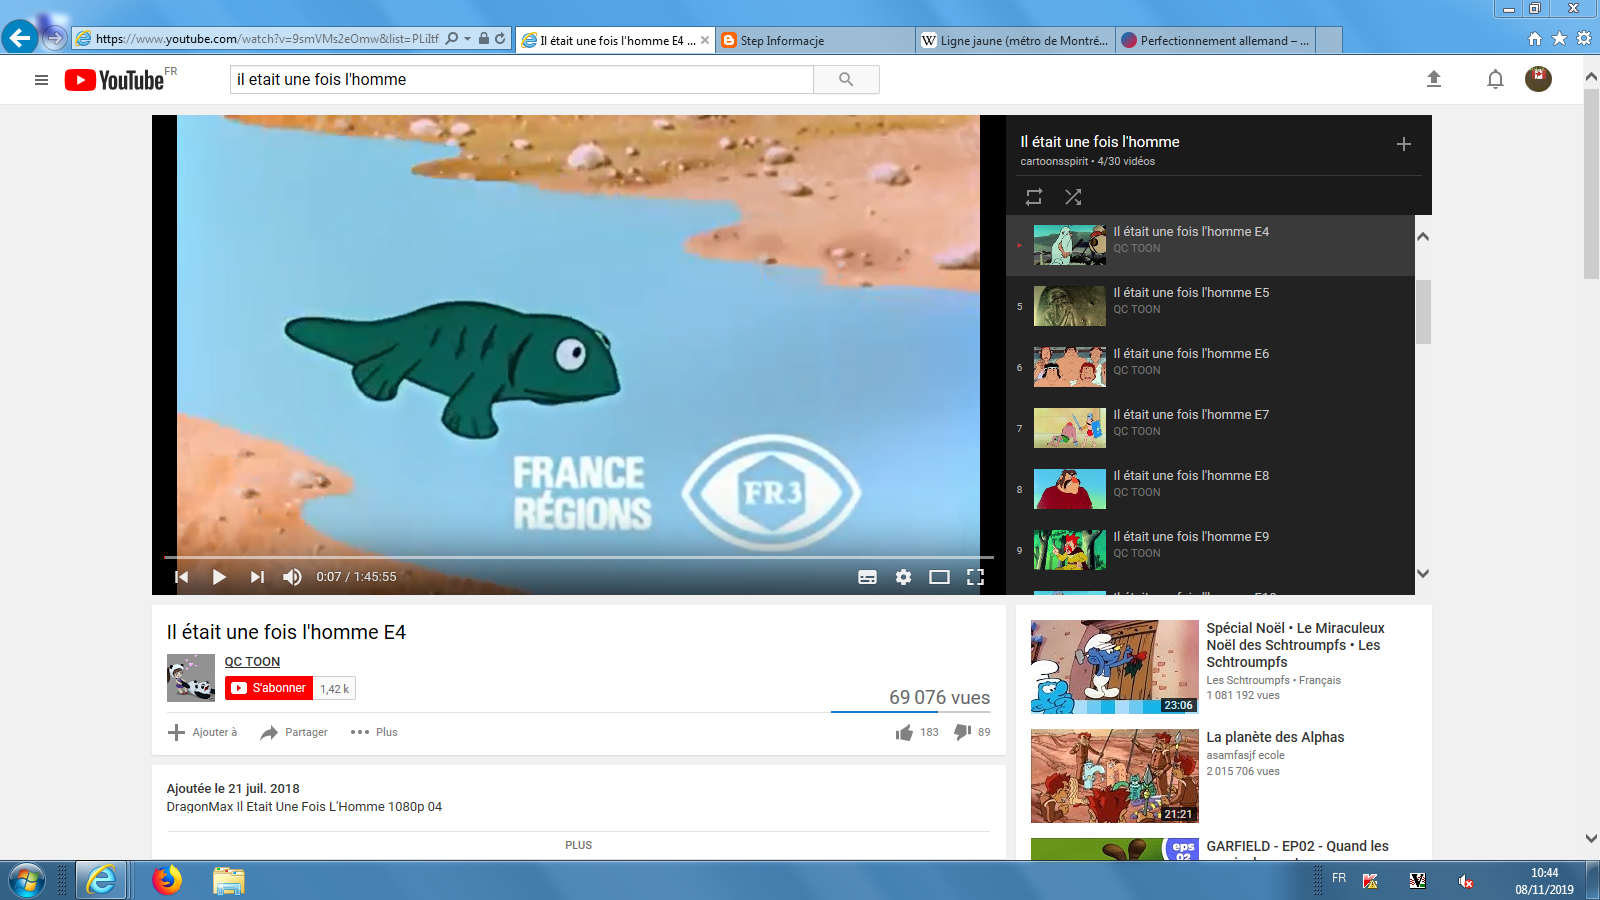Image resolution: width=1600 pixels, height=900 pixels.
Task: Open the upload video icon
Action: point(1433,79)
